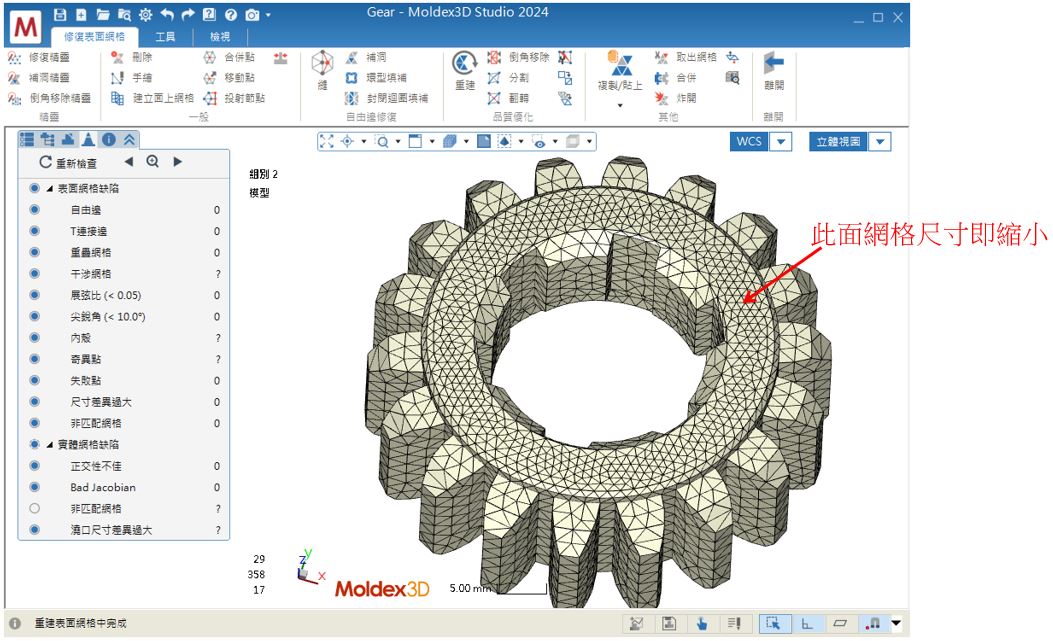Toggle visibility of 尺寸差異過大 defect
This screenshot has width=1053, height=641.
click(34, 402)
